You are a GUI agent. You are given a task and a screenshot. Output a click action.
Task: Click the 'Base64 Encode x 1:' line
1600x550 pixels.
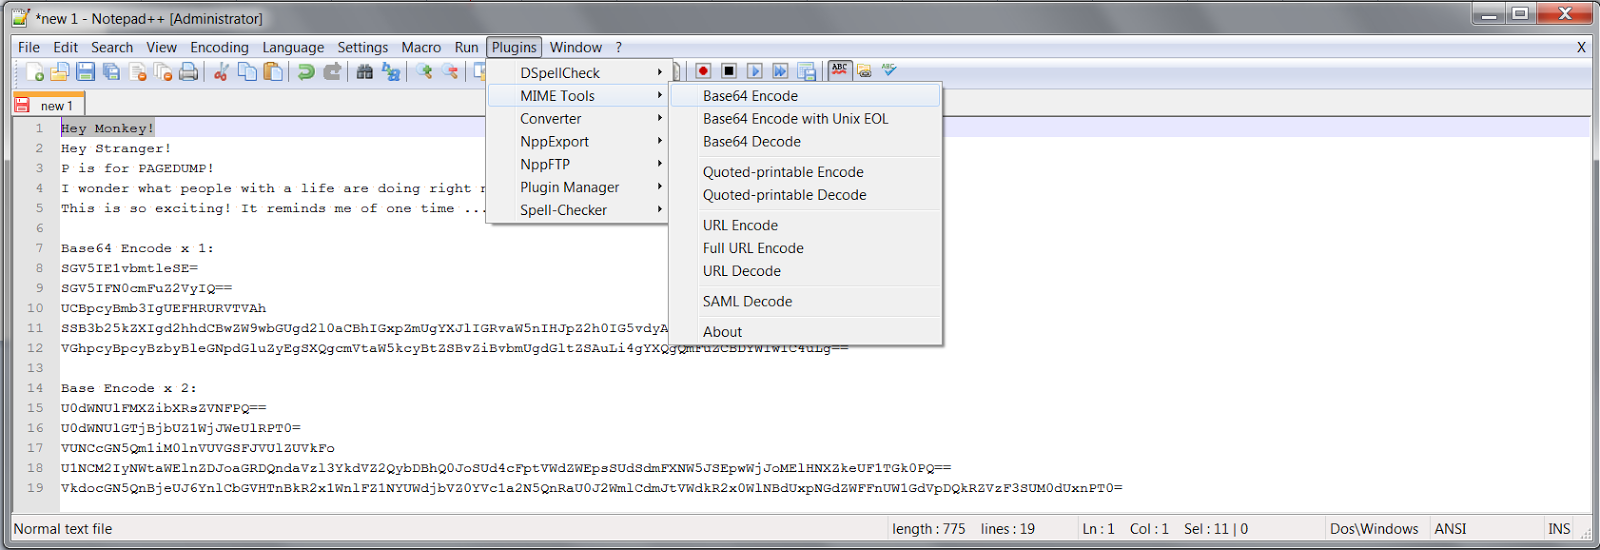(x=137, y=248)
